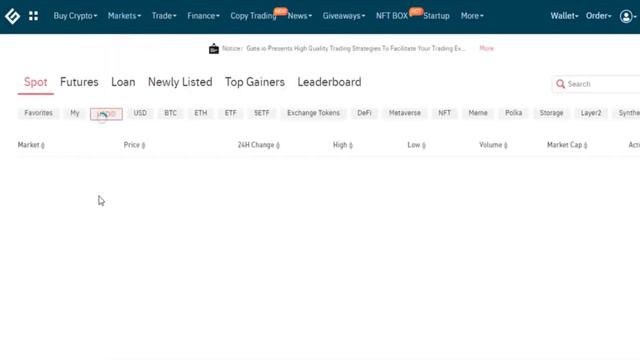
Task: Expand the Giveaways dropdown menu
Action: (x=344, y=16)
